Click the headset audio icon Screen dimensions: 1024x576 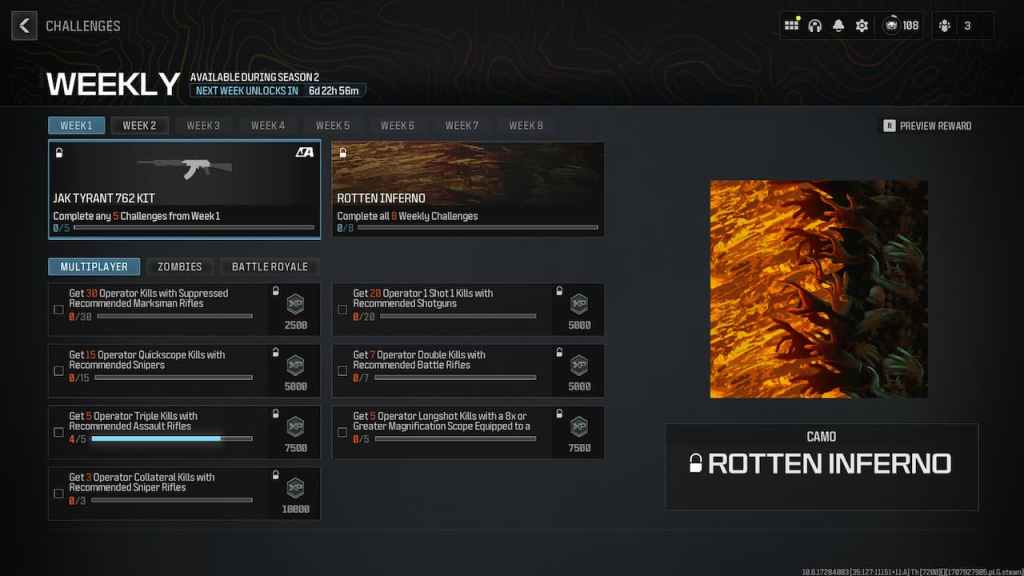click(x=815, y=25)
